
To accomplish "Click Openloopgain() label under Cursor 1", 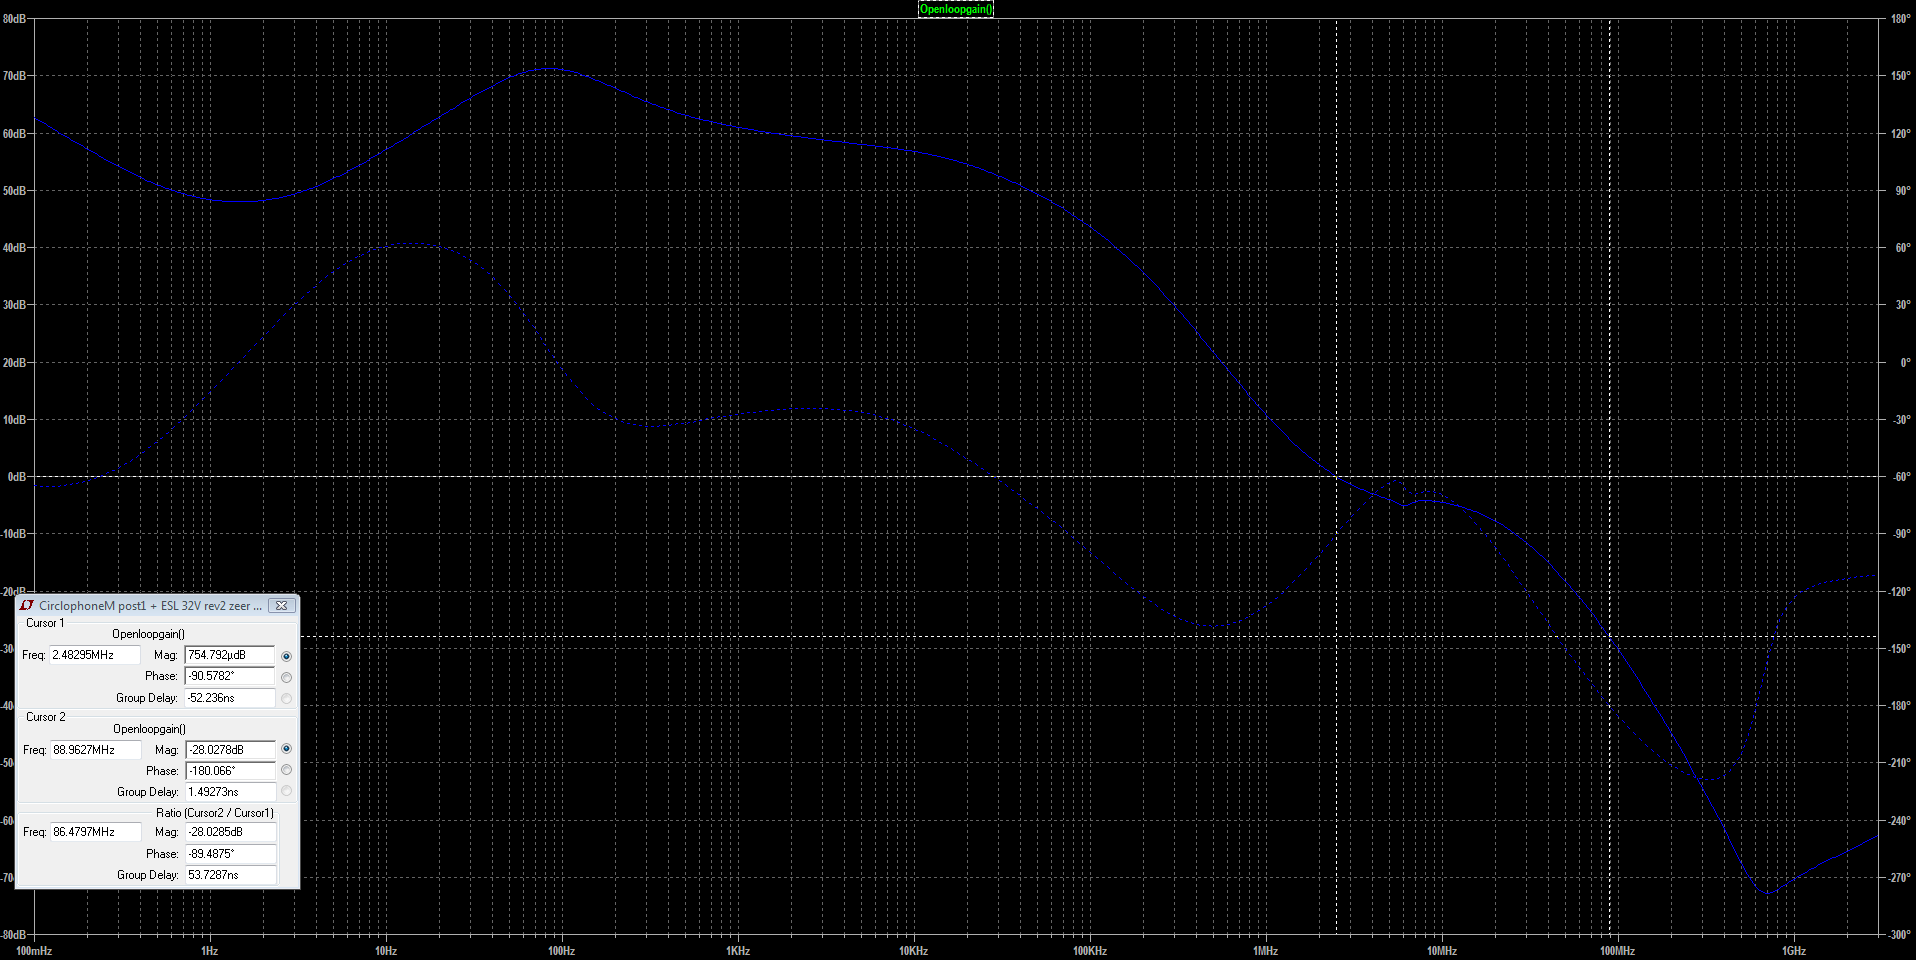I will (x=148, y=634).
